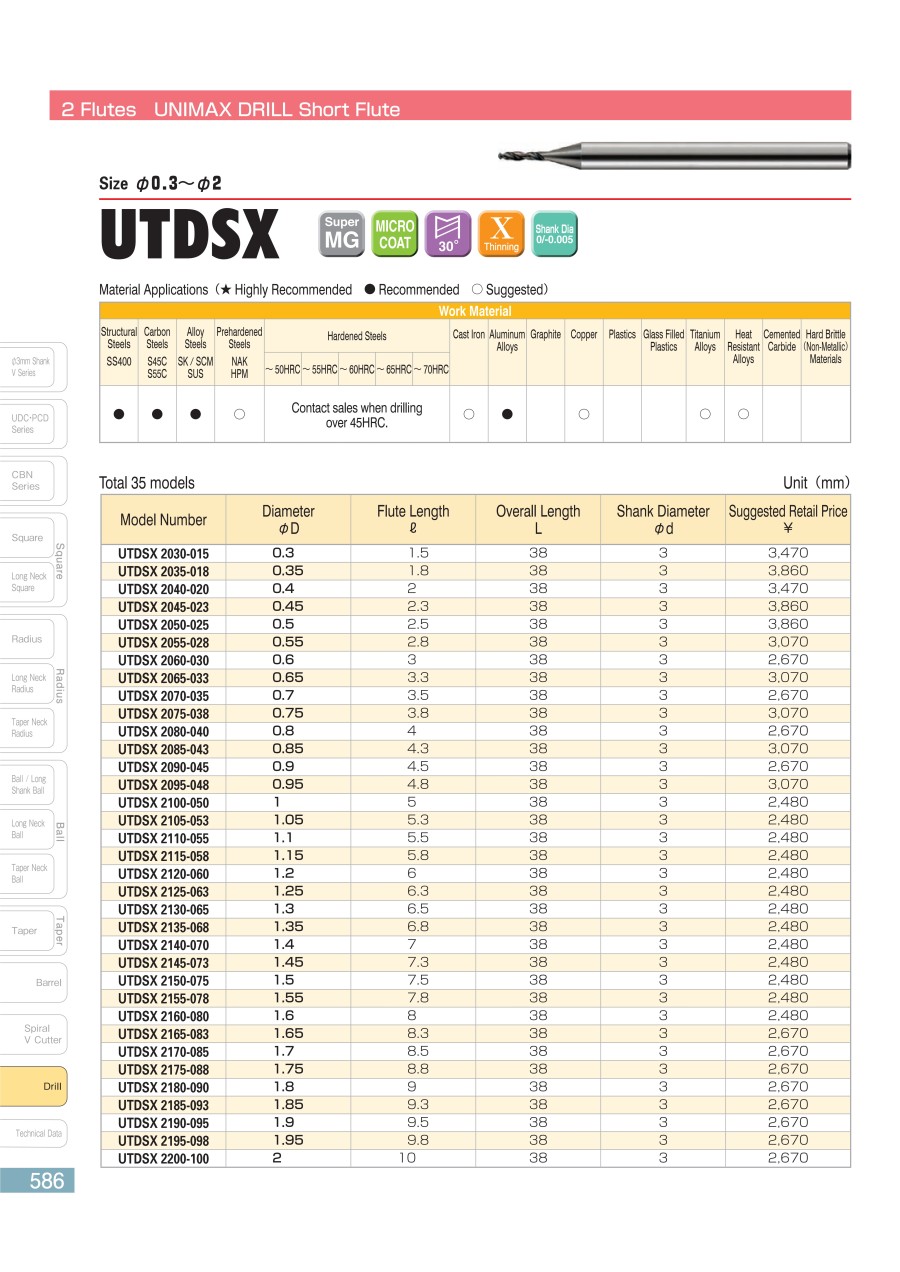
Task: Open the Square side tab
Action: (x=29, y=538)
